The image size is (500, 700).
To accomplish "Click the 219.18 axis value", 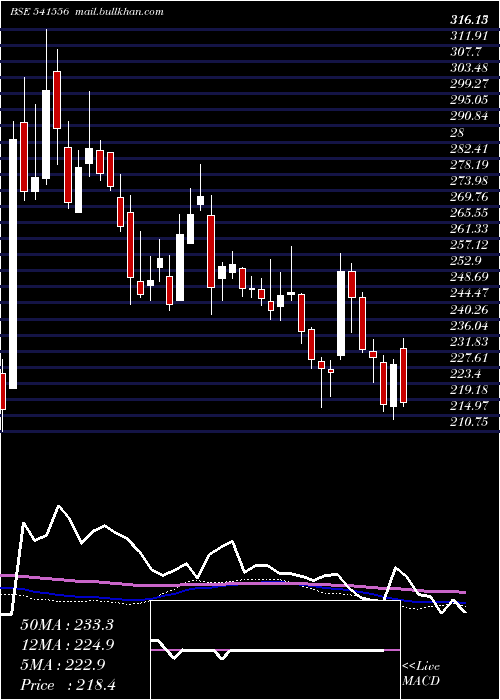I will tap(469, 390).
